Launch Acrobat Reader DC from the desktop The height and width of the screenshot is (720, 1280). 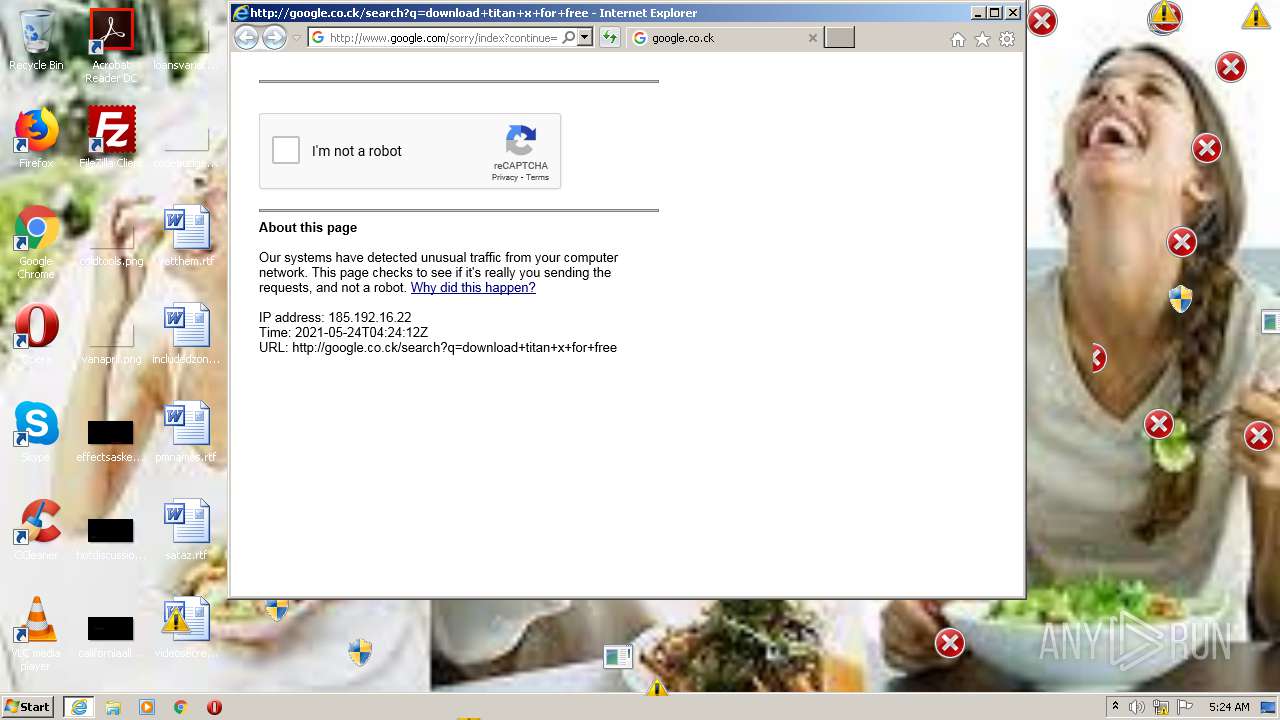[111, 45]
